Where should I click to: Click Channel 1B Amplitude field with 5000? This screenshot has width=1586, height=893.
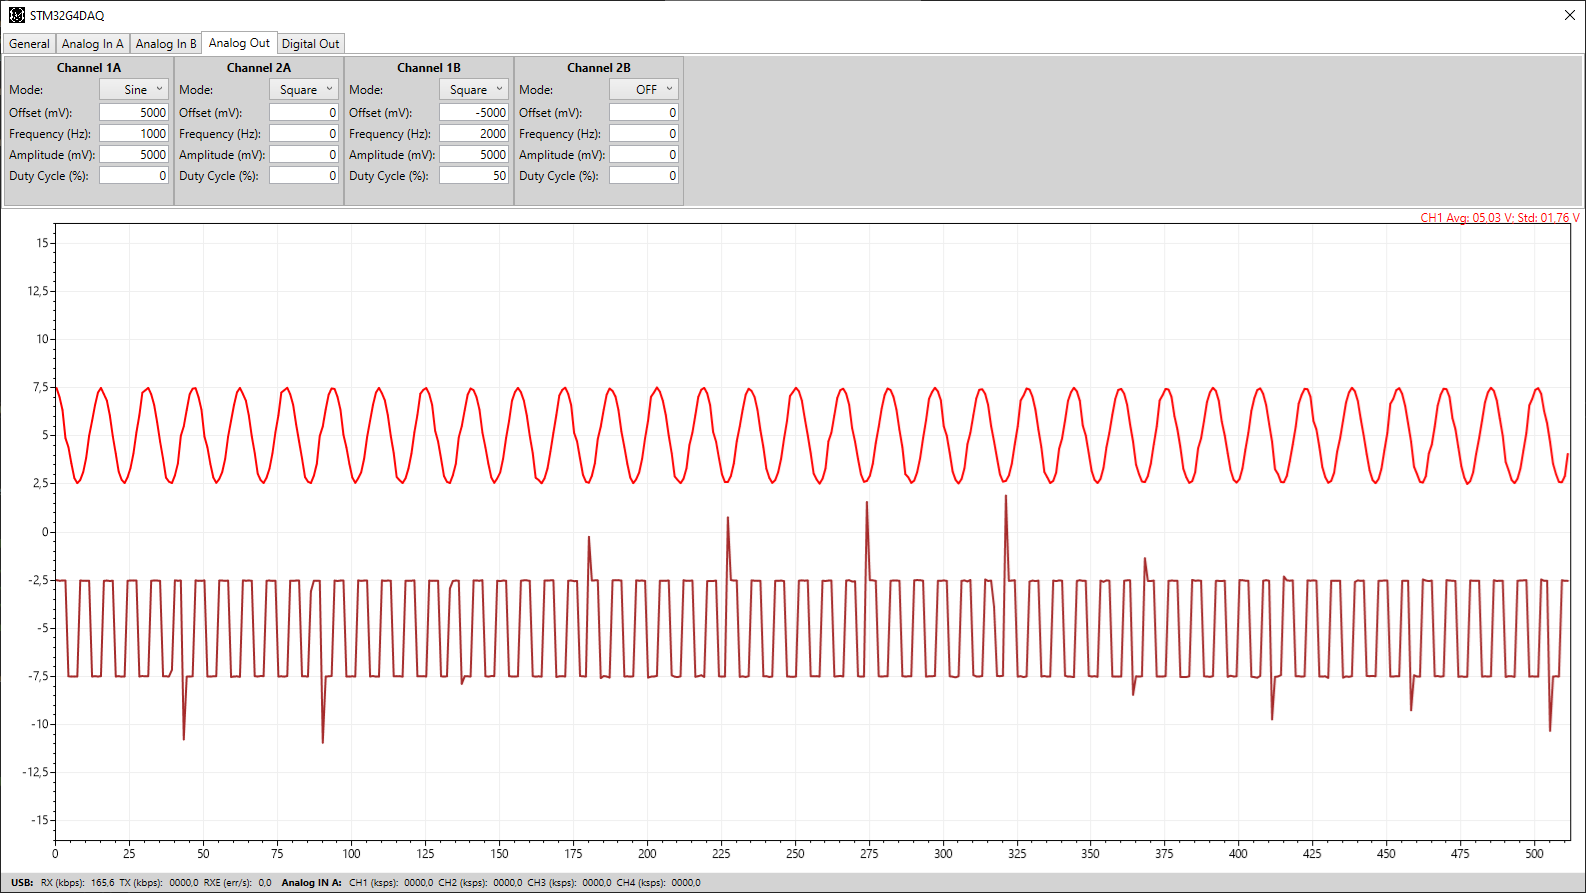tap(474, 155)
